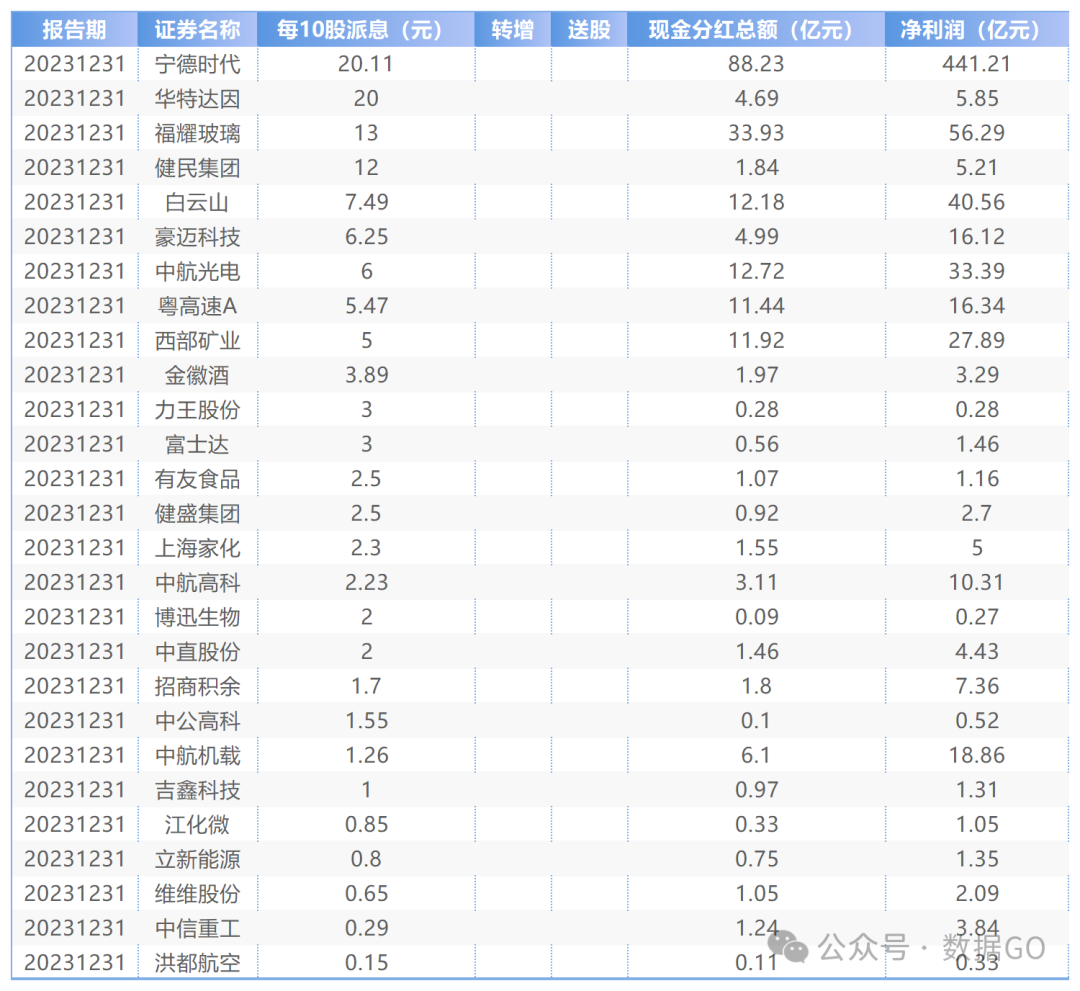Select the 江化微 name cell
This screenshot has width=1080, height=991.
click(198, 824)
